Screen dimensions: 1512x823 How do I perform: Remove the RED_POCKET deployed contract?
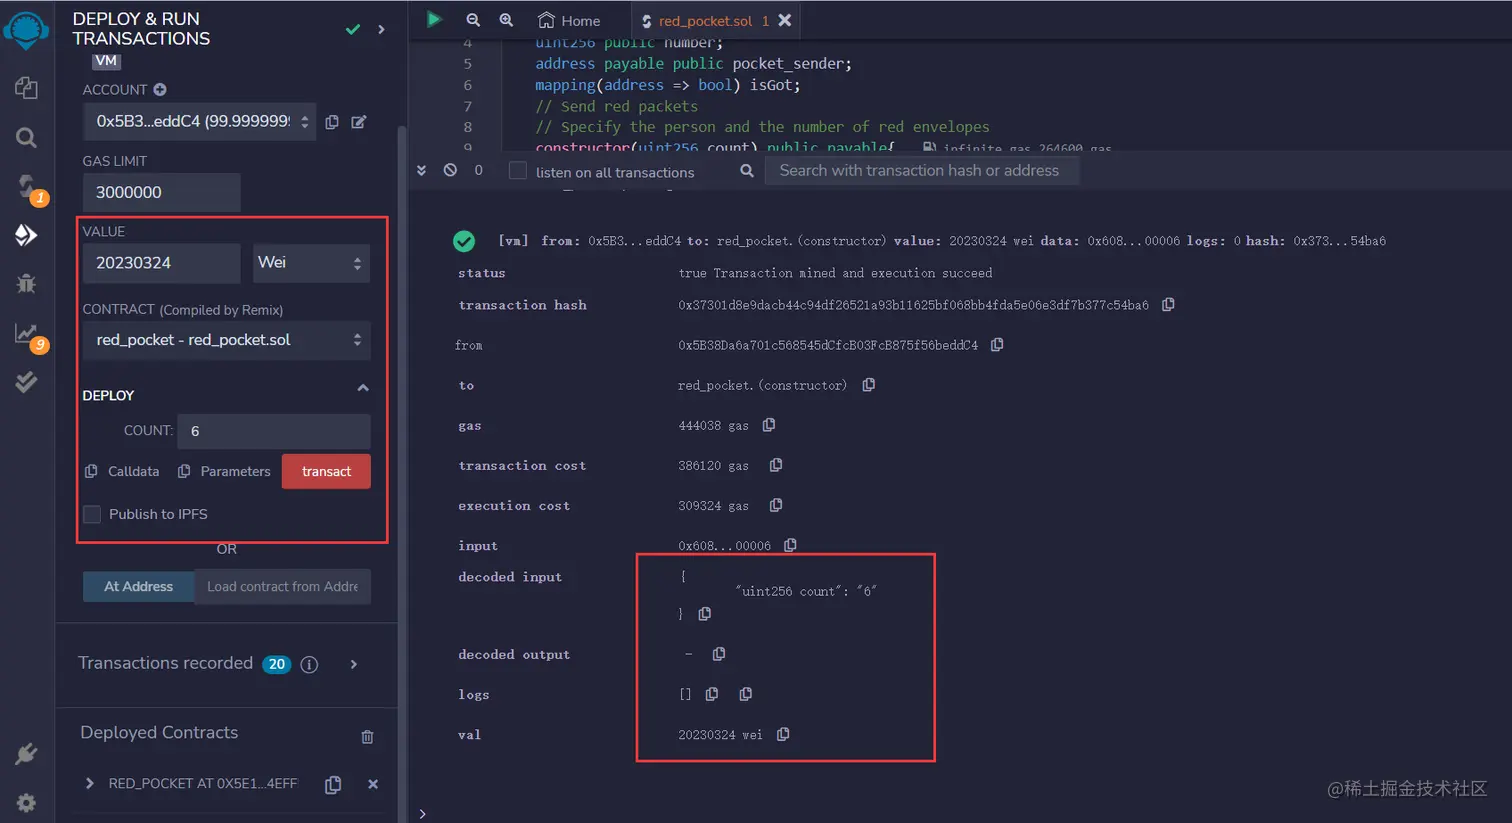point(373,784)
